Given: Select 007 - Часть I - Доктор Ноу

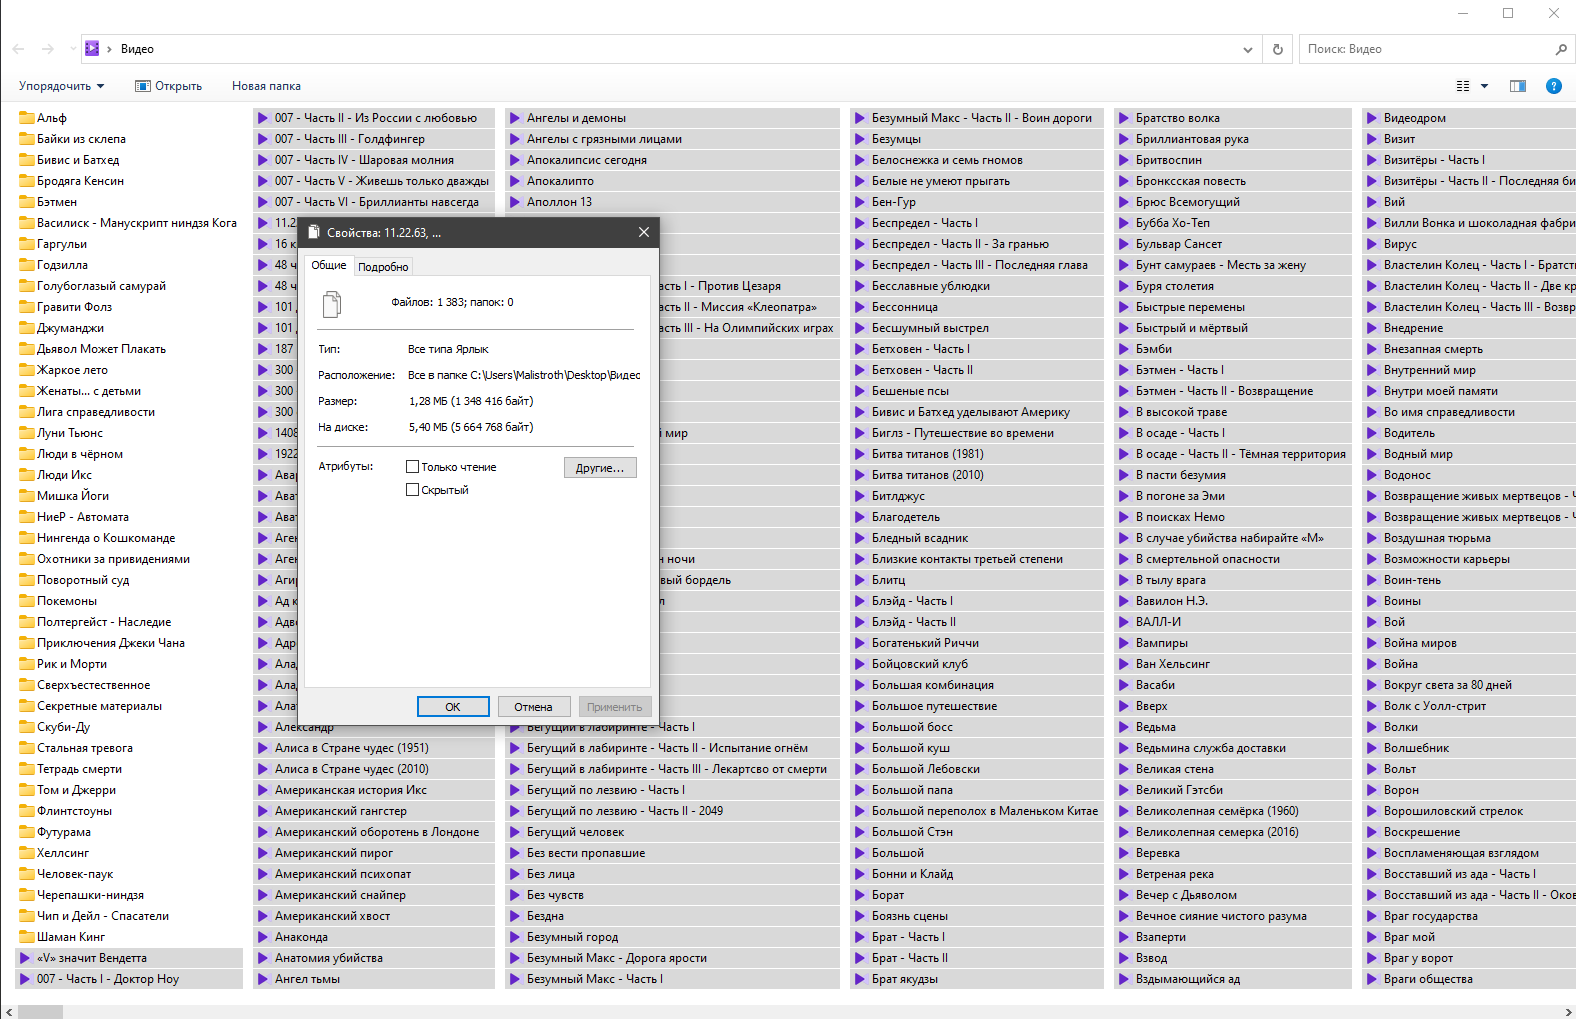Looking at the screenshot, I should [x=129, y=979].
